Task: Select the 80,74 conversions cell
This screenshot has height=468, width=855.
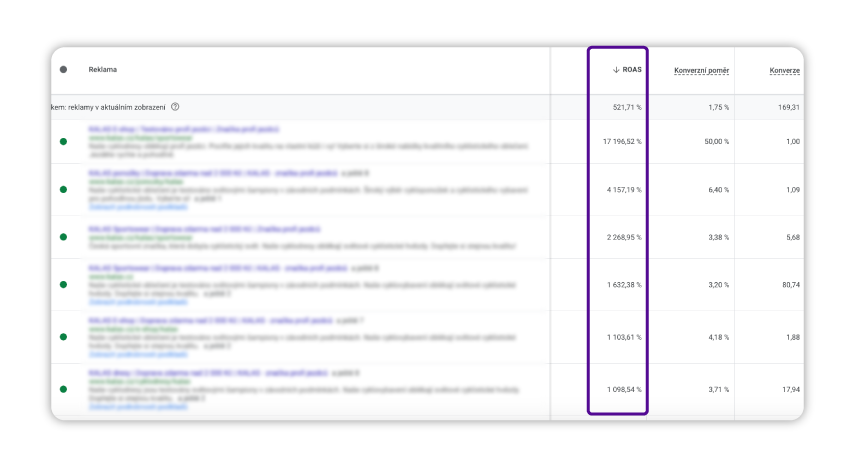Action: click(x=789, y=285)
